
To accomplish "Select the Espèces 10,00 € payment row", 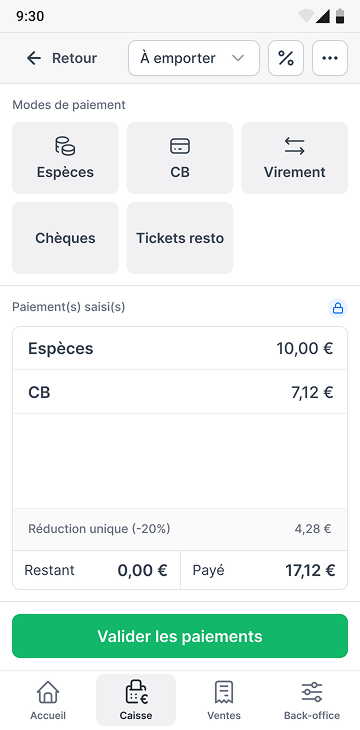I will [180, 348].
